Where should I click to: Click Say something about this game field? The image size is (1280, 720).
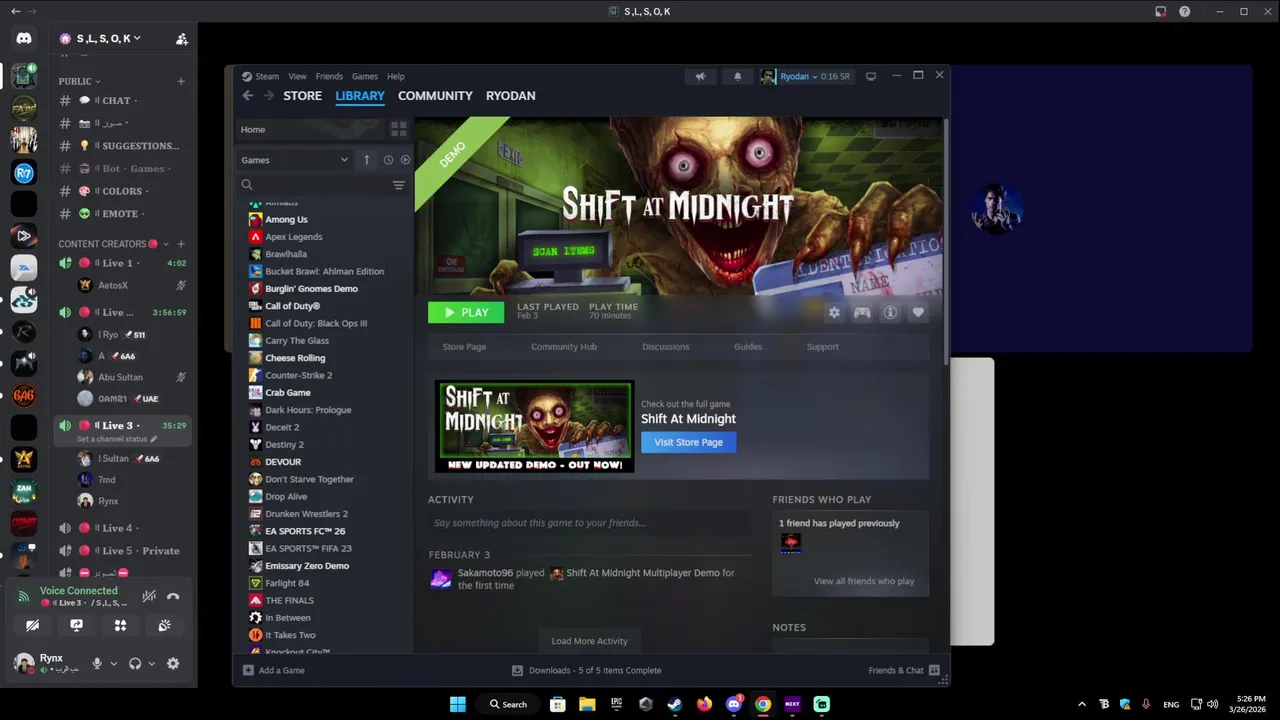point(589,523)
